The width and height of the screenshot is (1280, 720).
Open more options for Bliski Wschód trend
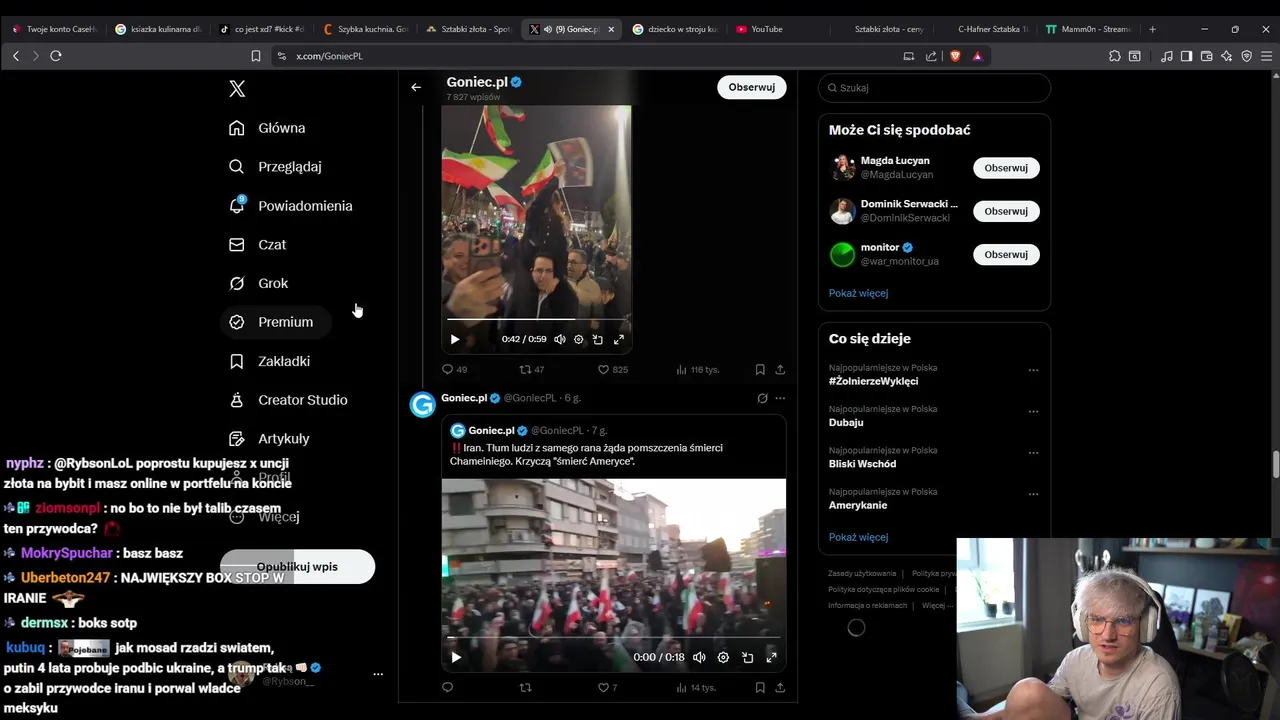(1033, 452)
